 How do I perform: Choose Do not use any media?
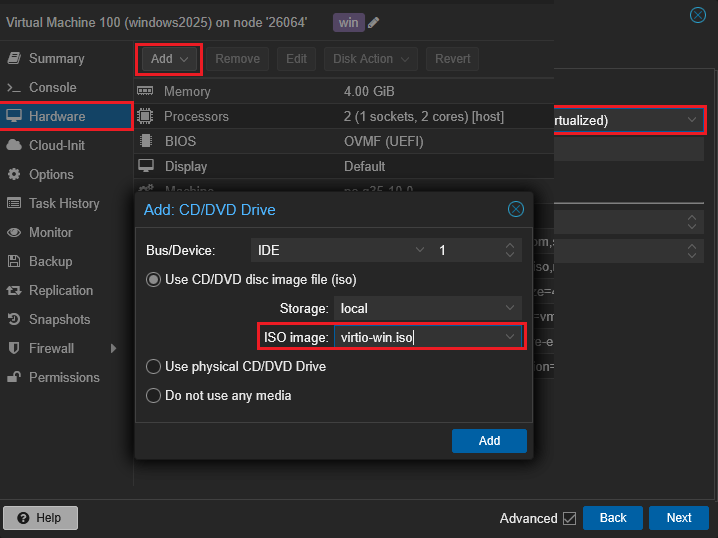click(154, 395)
